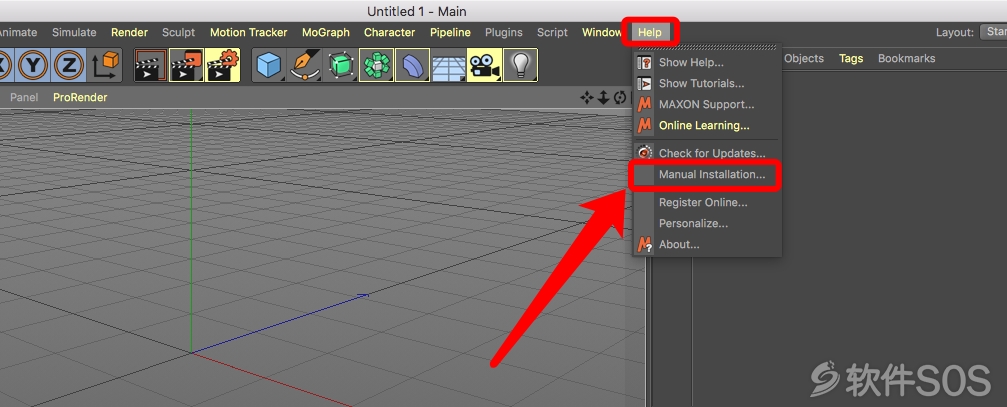Open the Plugins menu
Image resolution: width=1007 pixels, height=407 pixels.
pyautogui.click(x=504, y=32)
